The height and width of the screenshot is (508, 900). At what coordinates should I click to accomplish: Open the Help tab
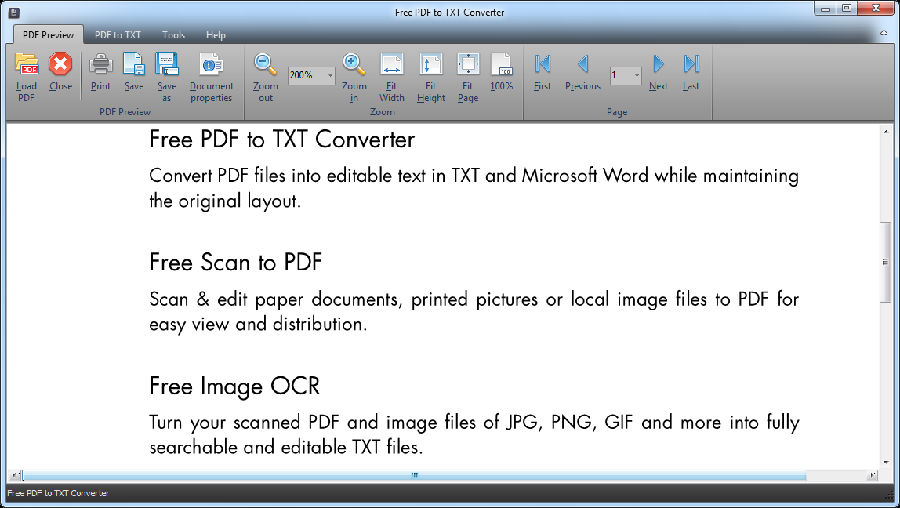tap(216, 34)
